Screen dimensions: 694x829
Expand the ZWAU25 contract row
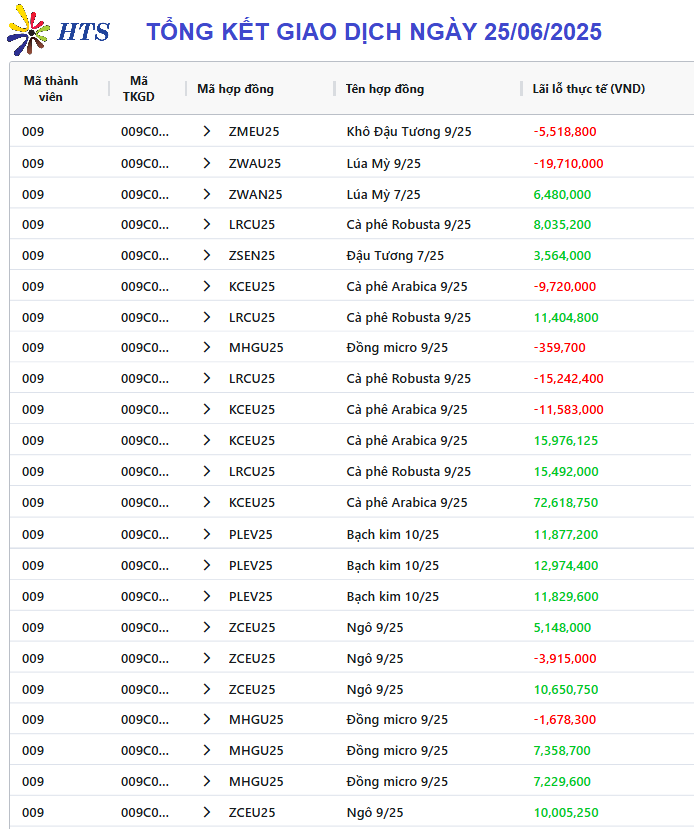(207, 163)
